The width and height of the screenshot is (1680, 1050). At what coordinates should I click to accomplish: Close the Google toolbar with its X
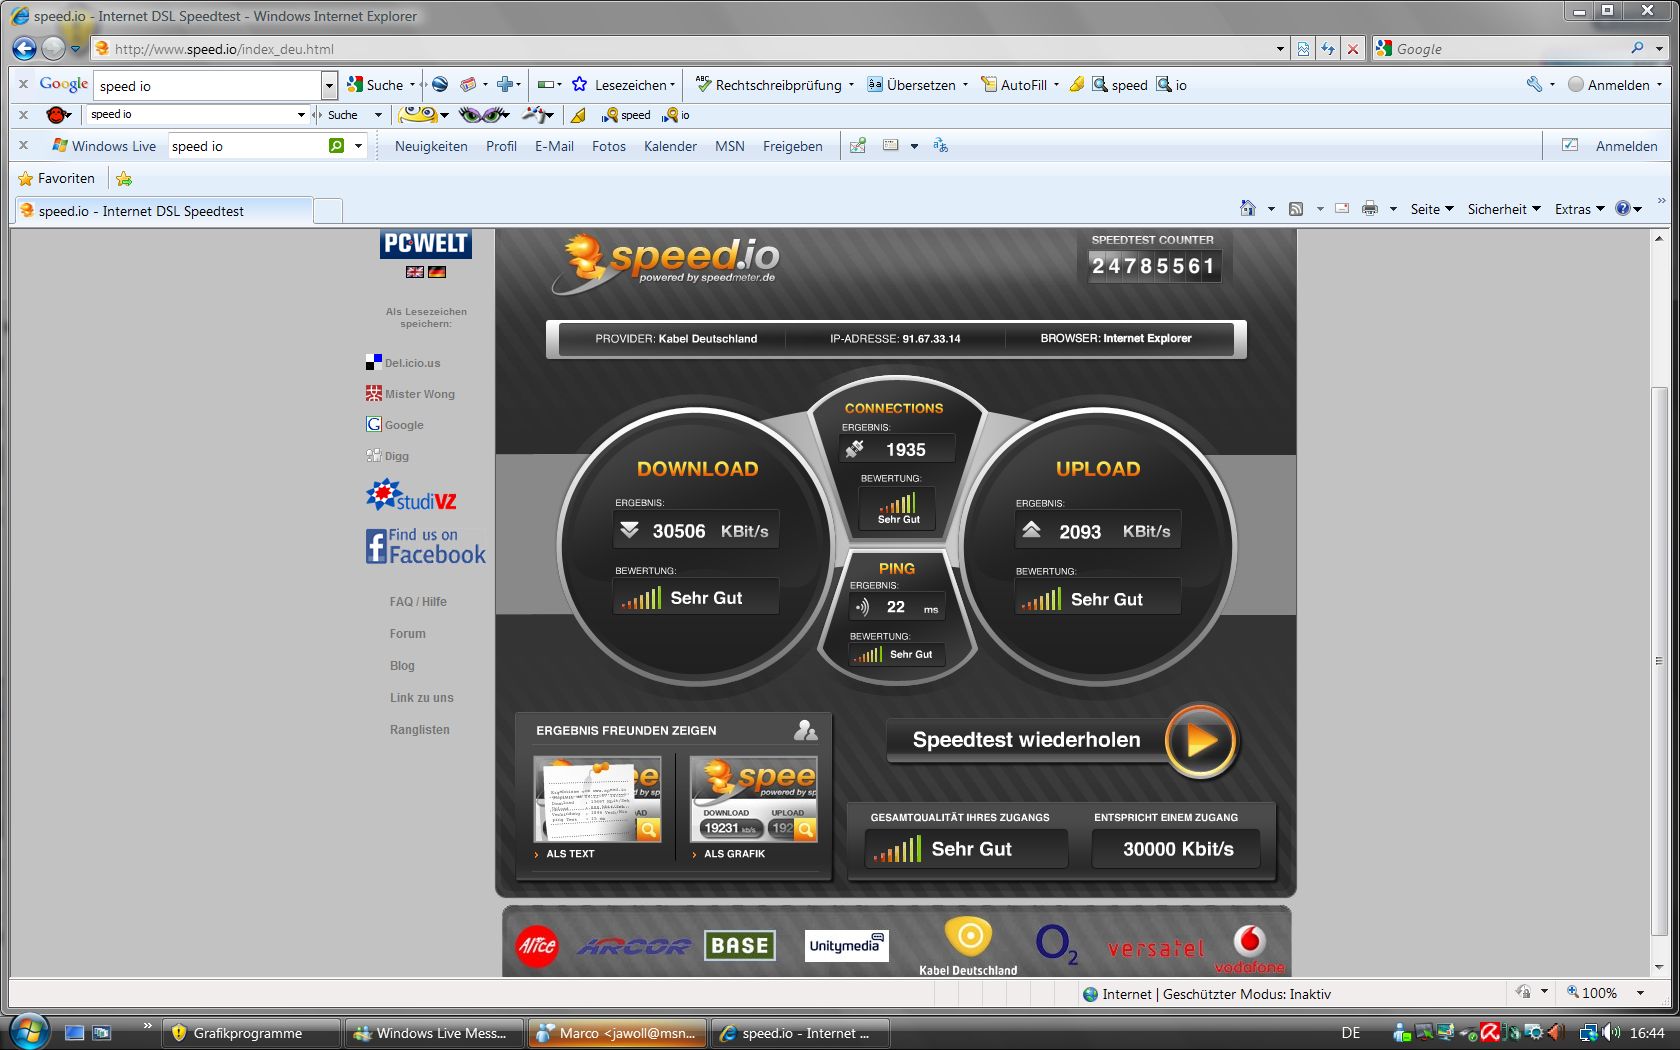click(x=23, y=85)
